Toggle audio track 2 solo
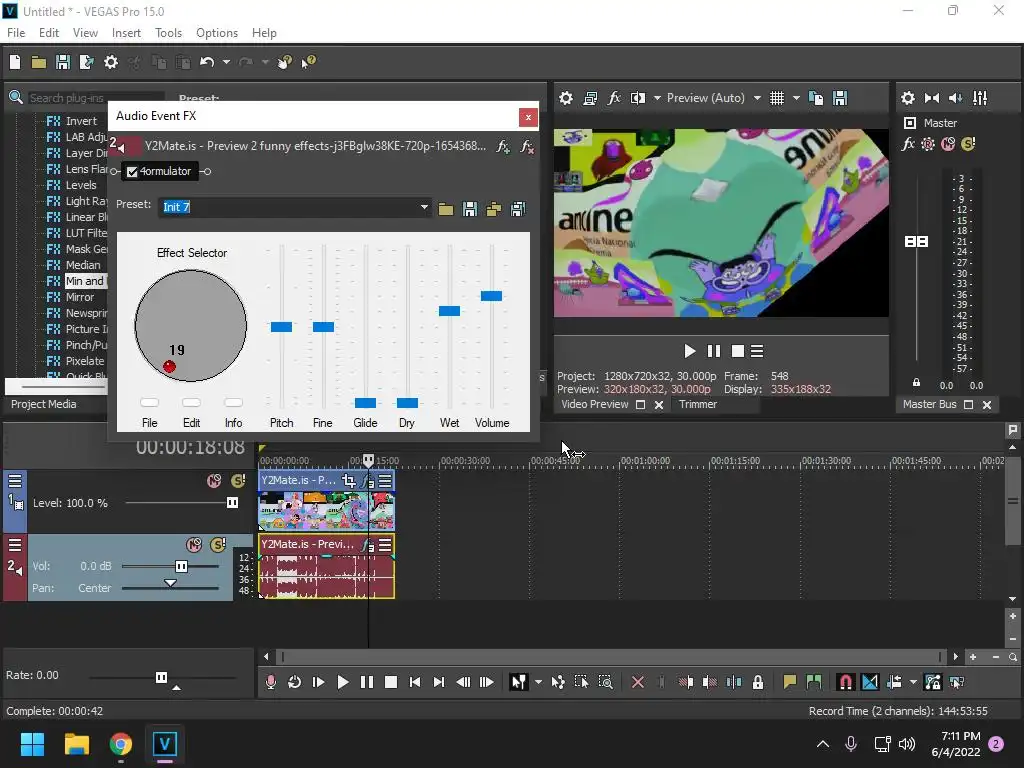The width and height of the screenshot is (1024, 768). pos(218,545)
